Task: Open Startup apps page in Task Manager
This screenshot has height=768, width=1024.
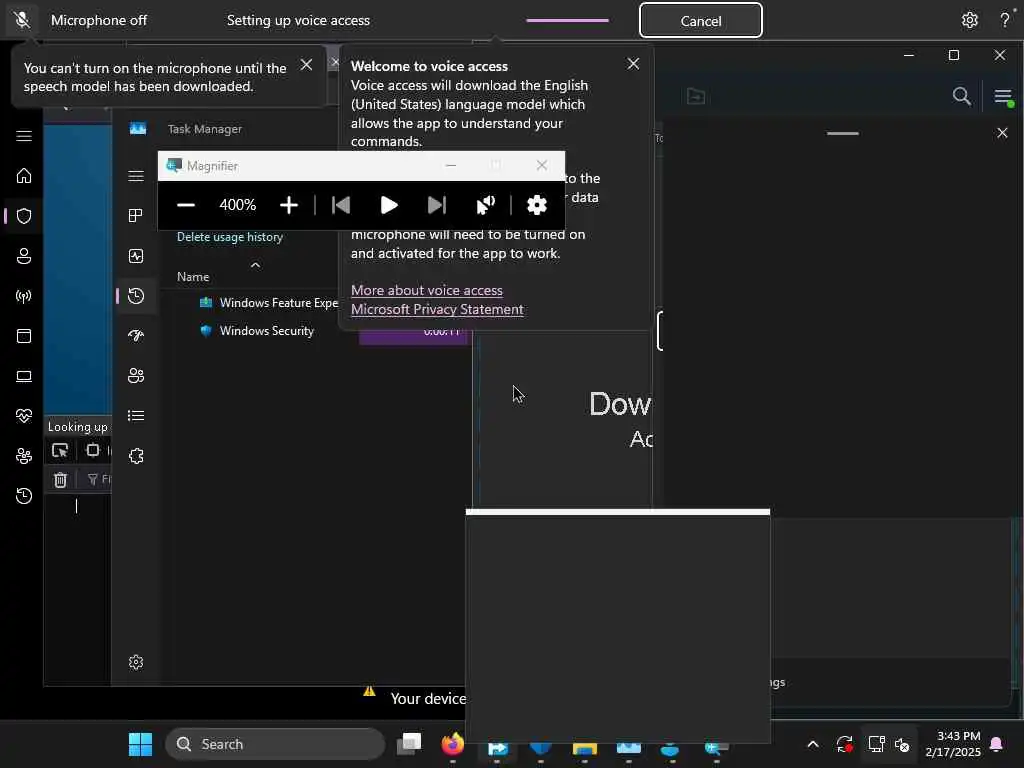Action: (x=136, y=336)
